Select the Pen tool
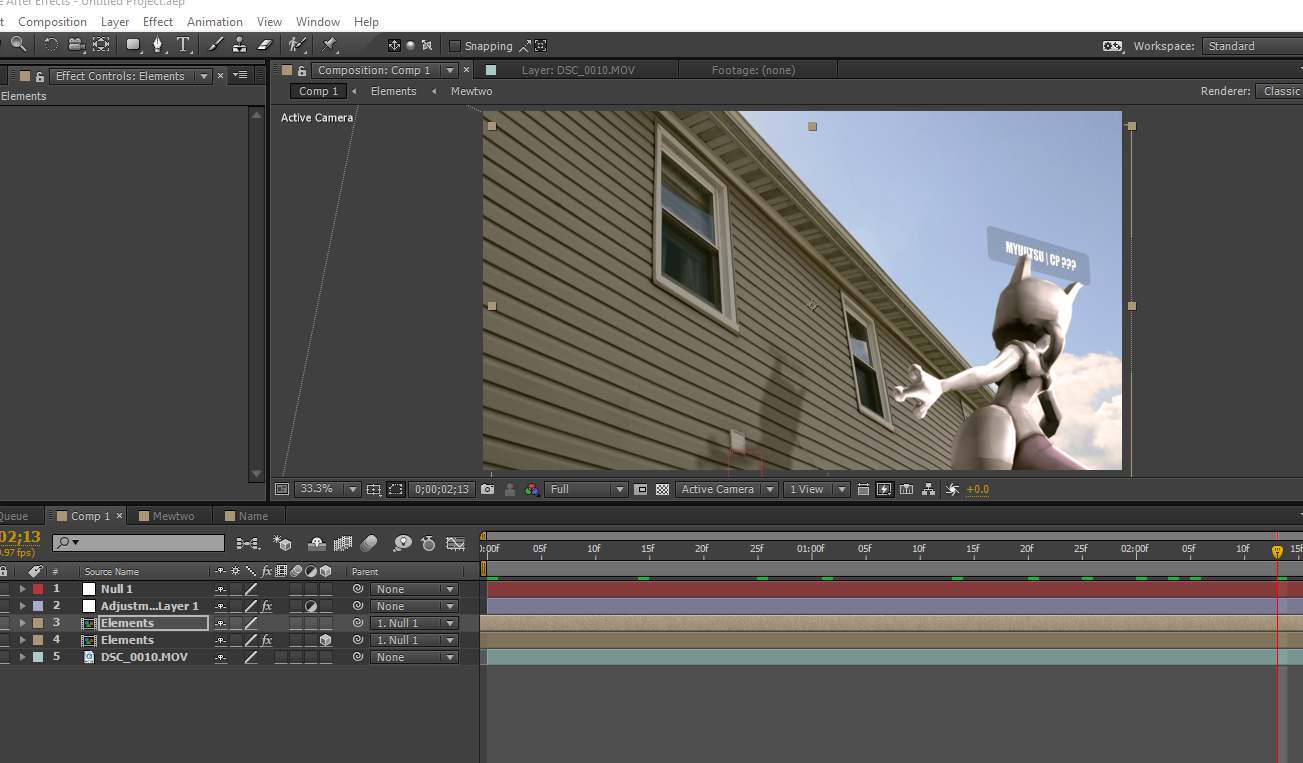This screenshot has height=763, width=1303. (x=158, y=45)
